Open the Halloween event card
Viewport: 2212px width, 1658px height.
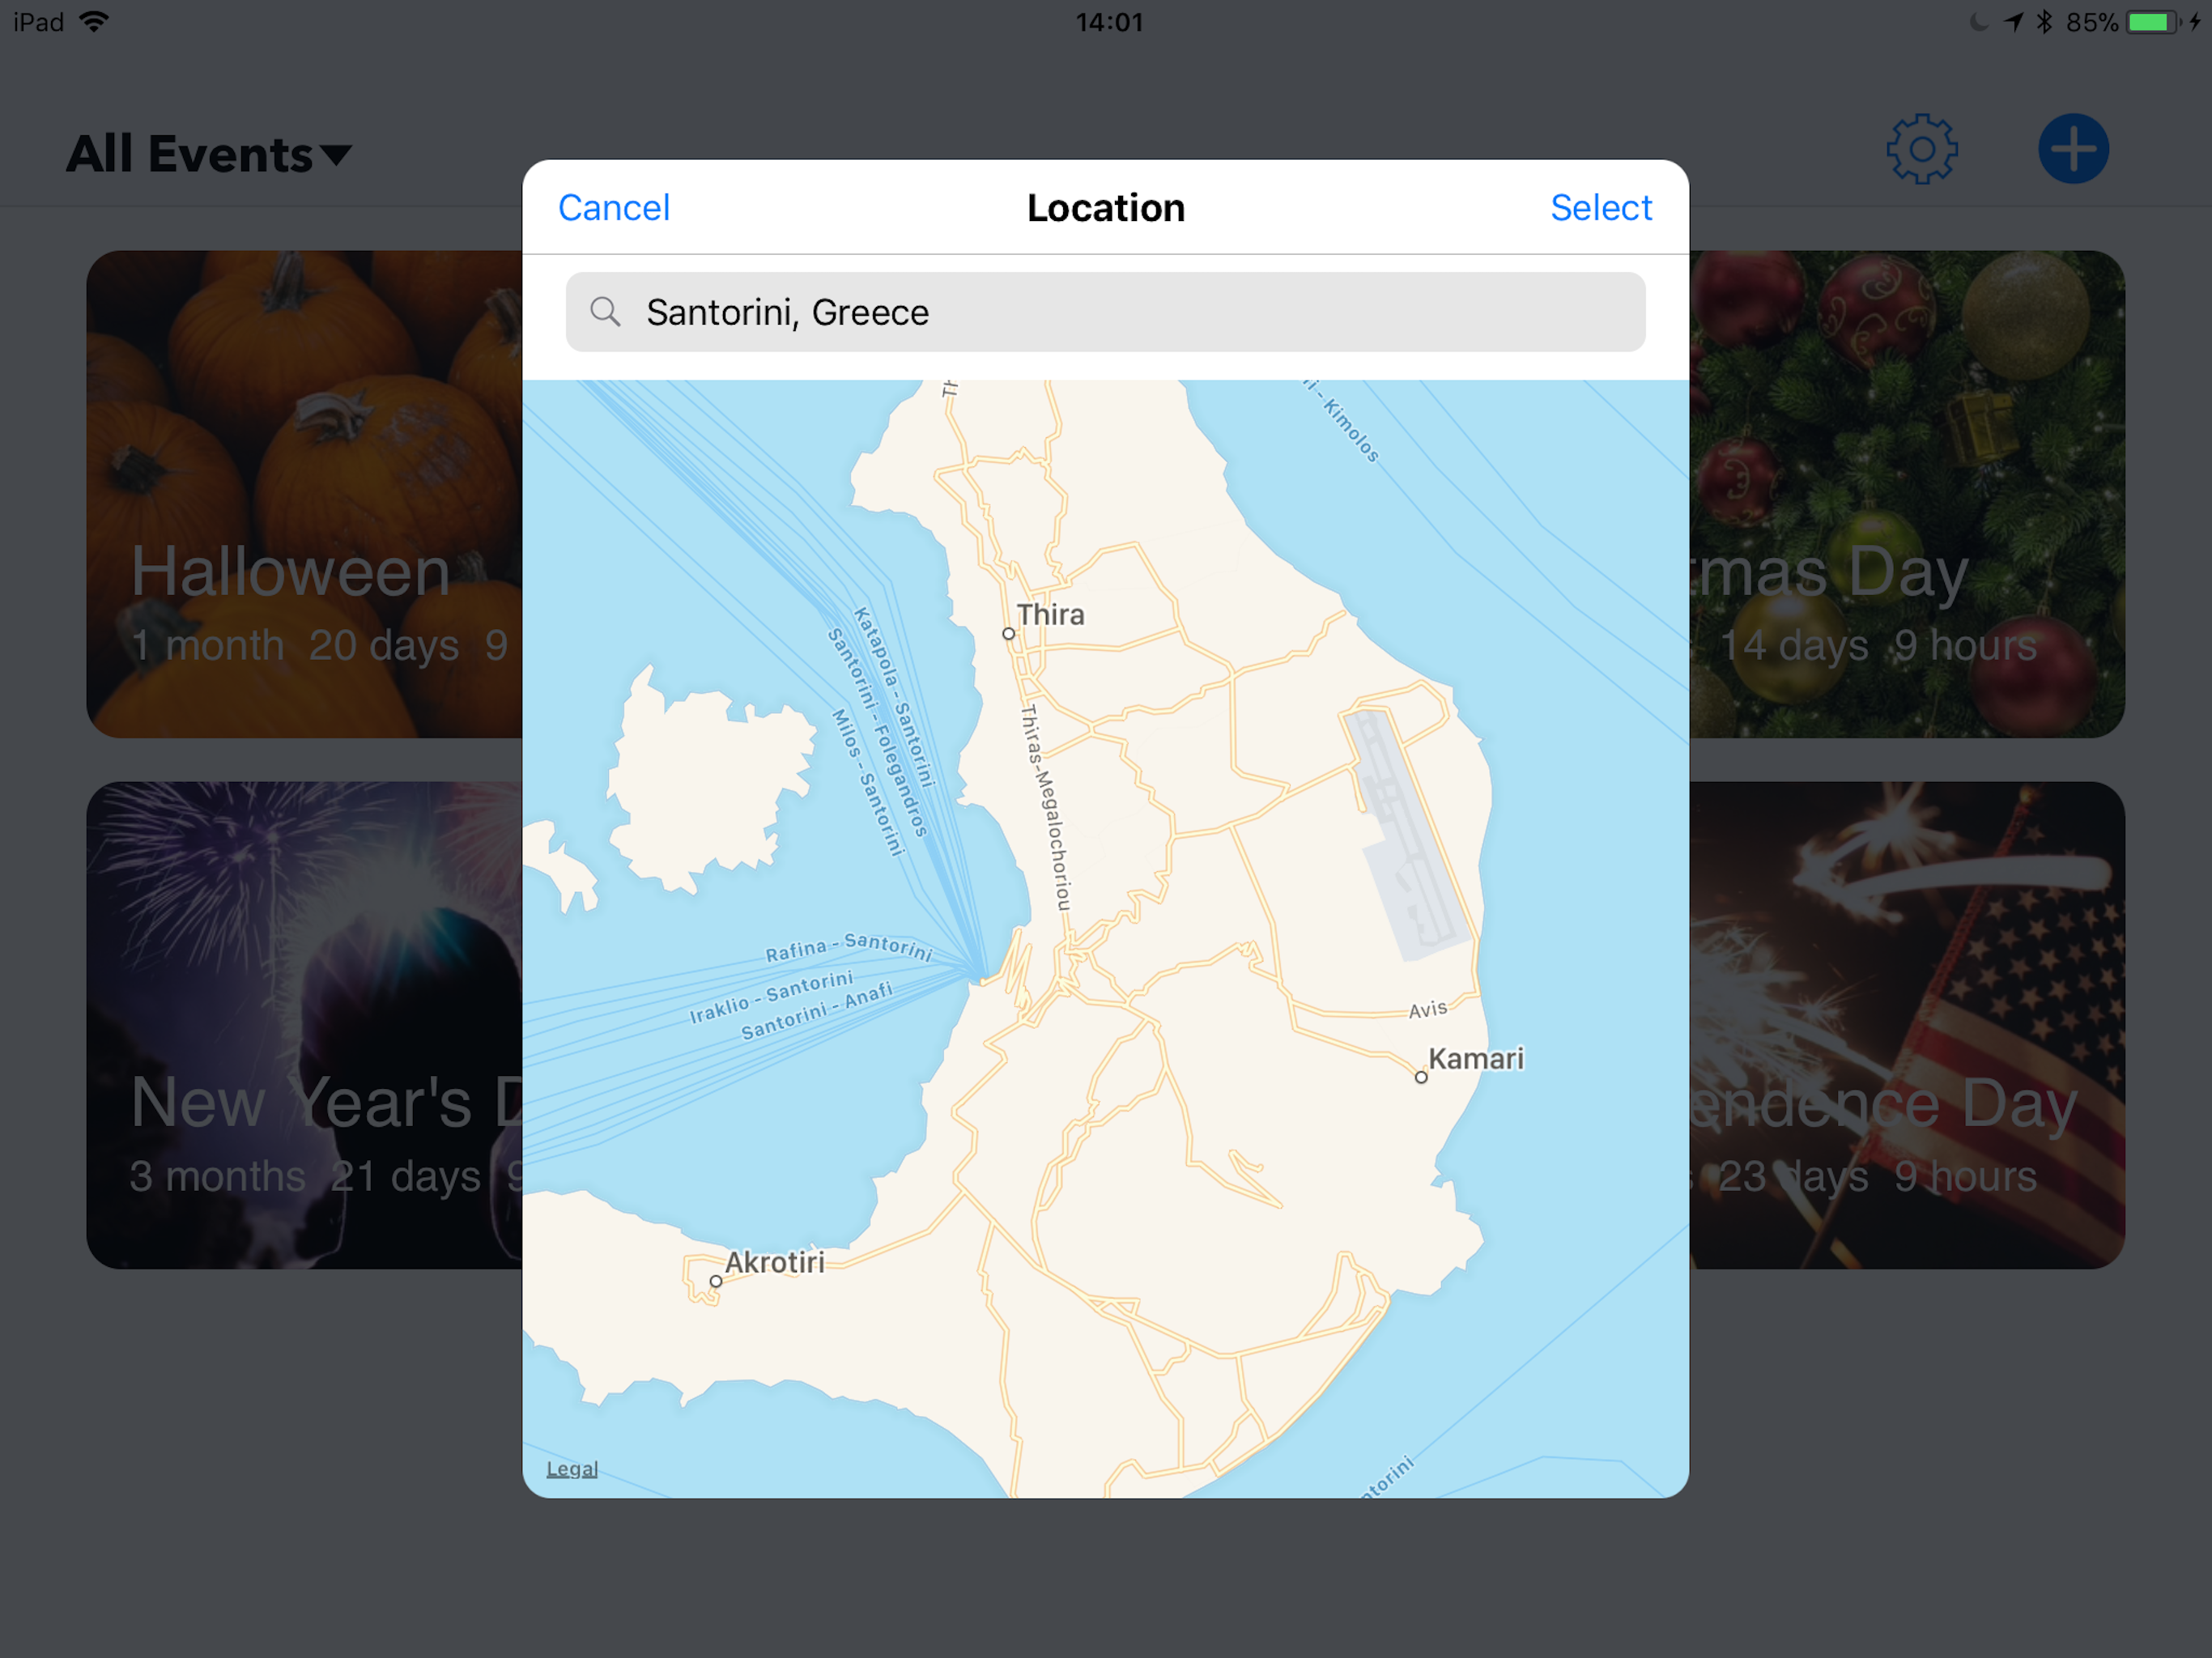pos(304,494)
